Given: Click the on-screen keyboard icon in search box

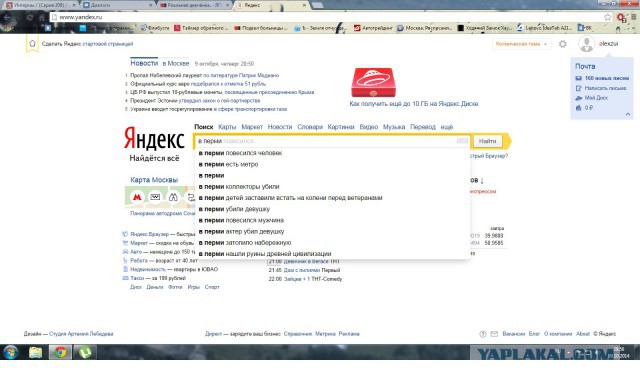Looking at the screenshot, I should coord(462,141).
